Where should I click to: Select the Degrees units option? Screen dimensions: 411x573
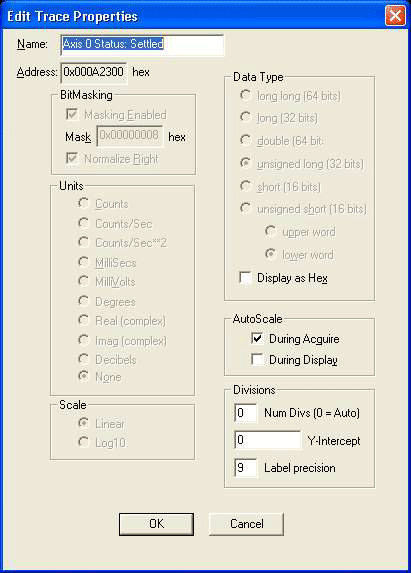pos(84,301)
